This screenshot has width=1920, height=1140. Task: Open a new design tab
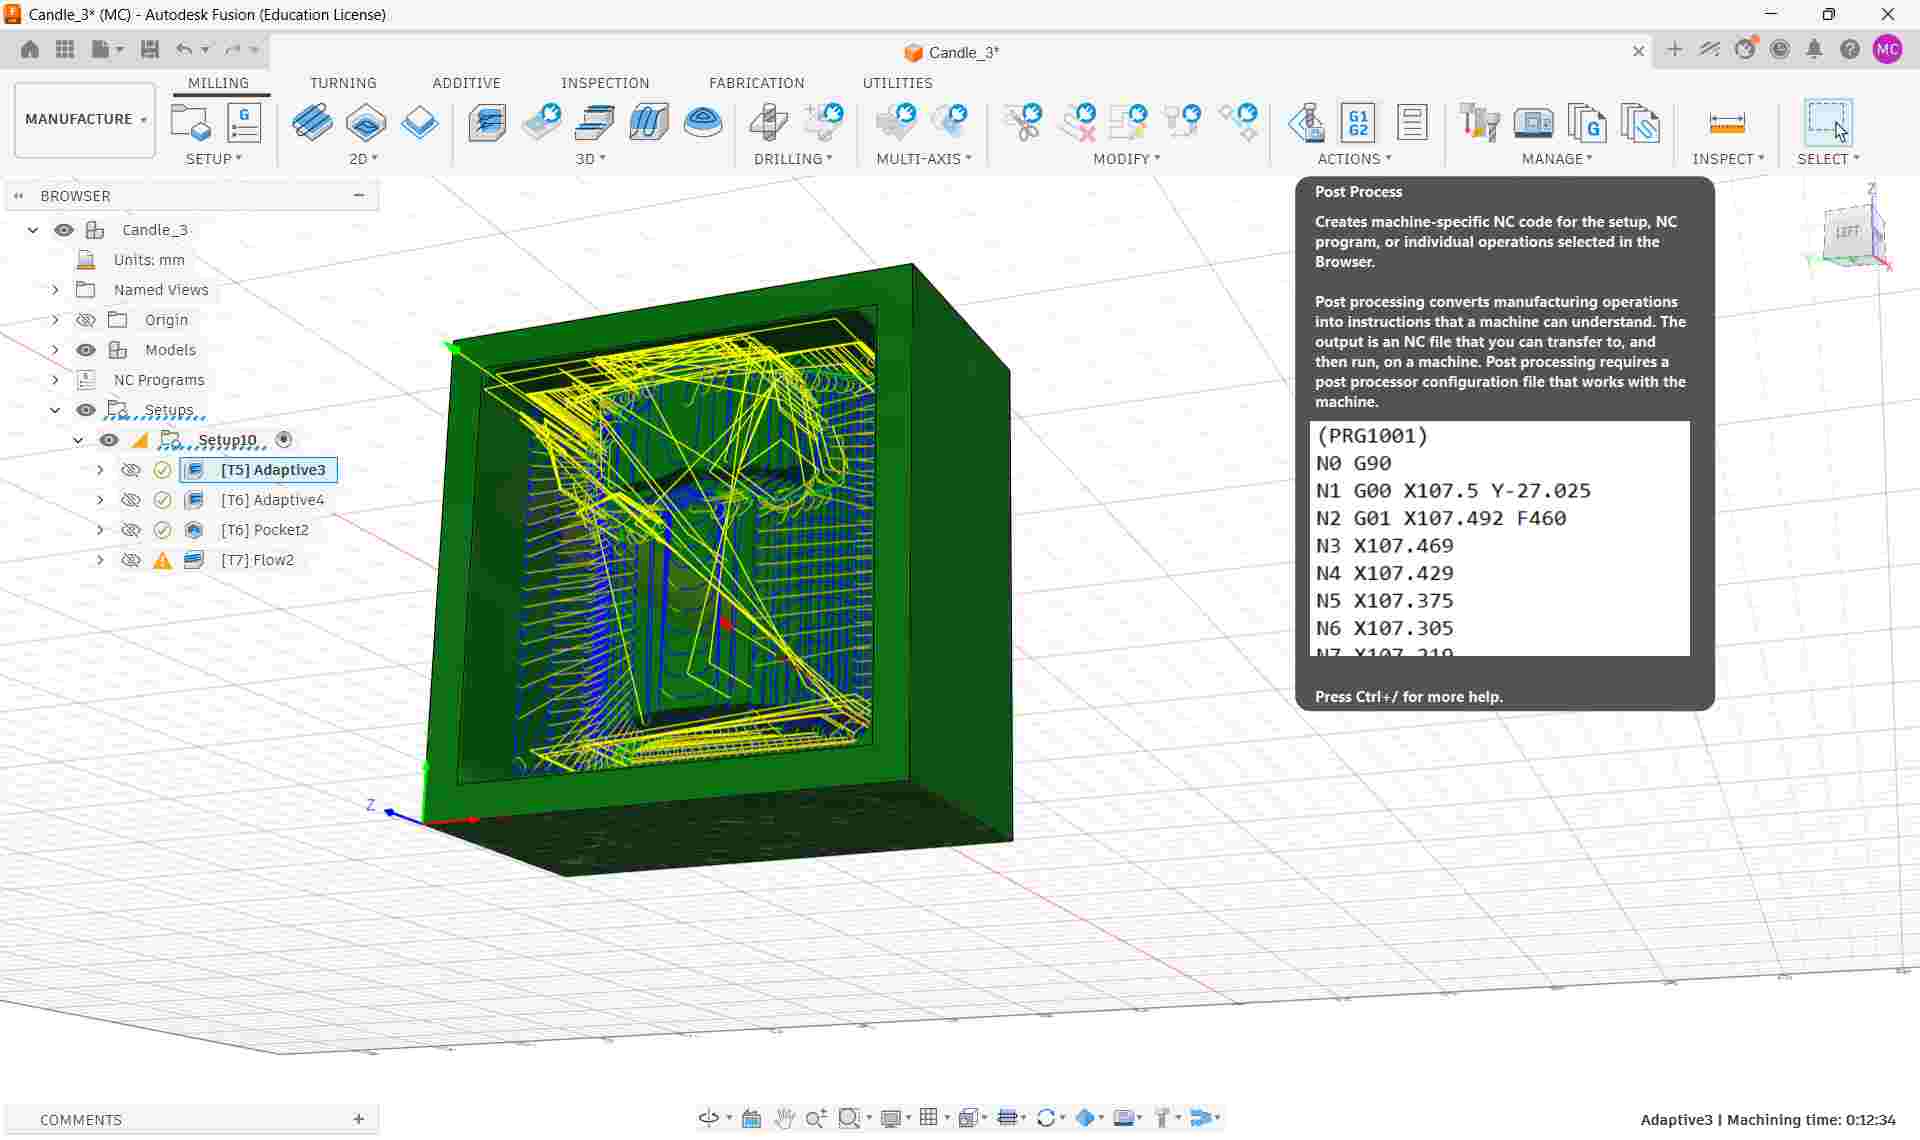[1674, 49]
